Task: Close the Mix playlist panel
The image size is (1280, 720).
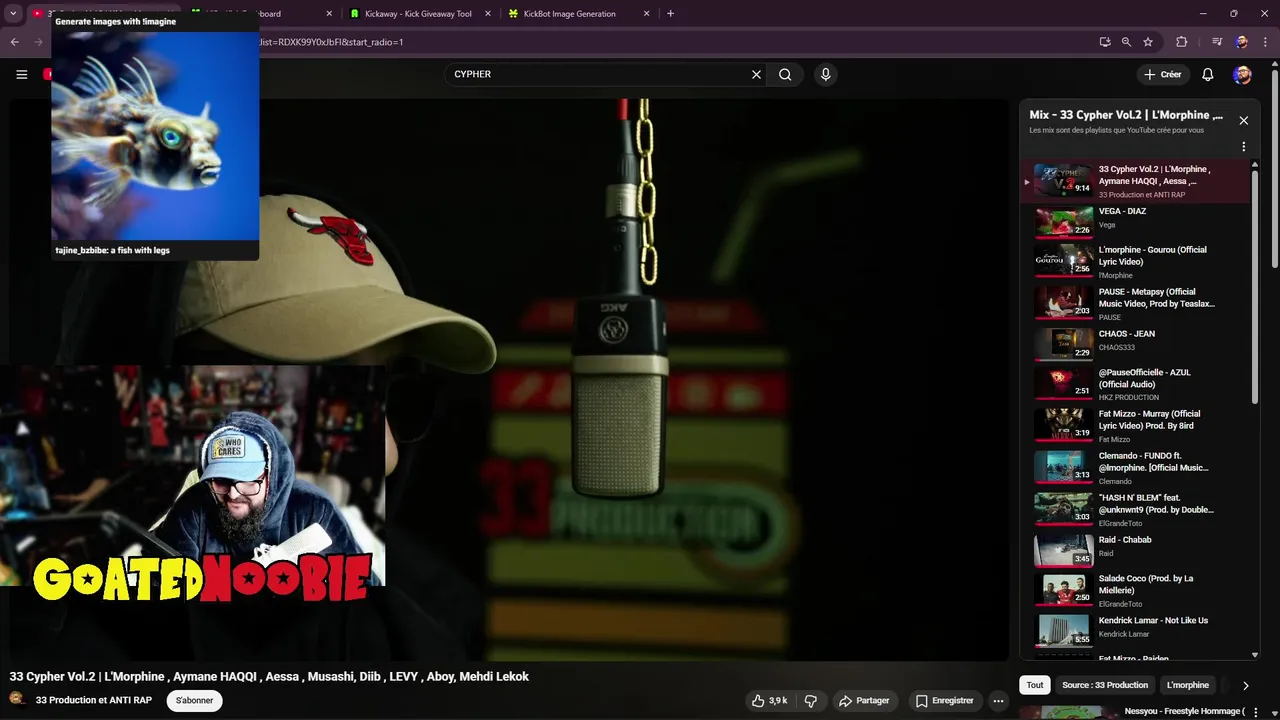Action: (1243, 120)
